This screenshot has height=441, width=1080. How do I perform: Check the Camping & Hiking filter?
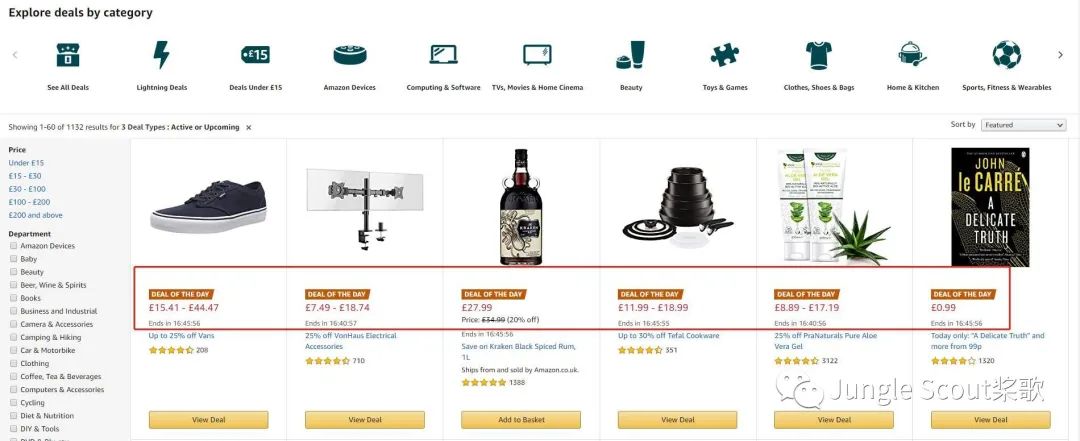pyautogui.click(x=13, y=338)
